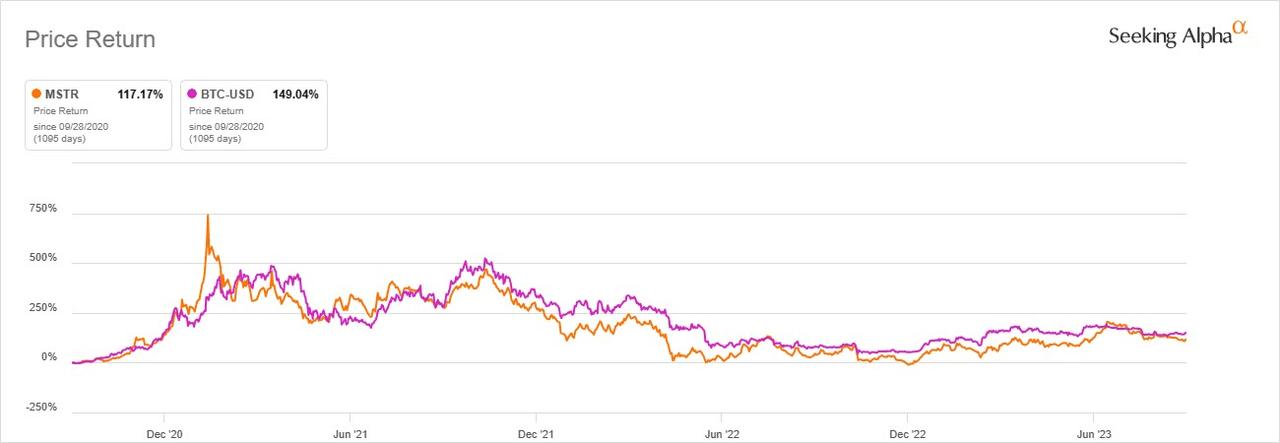The image size is (1280, 443).
Task: Click the 750% y-axis label
Action: pos(42,209)
